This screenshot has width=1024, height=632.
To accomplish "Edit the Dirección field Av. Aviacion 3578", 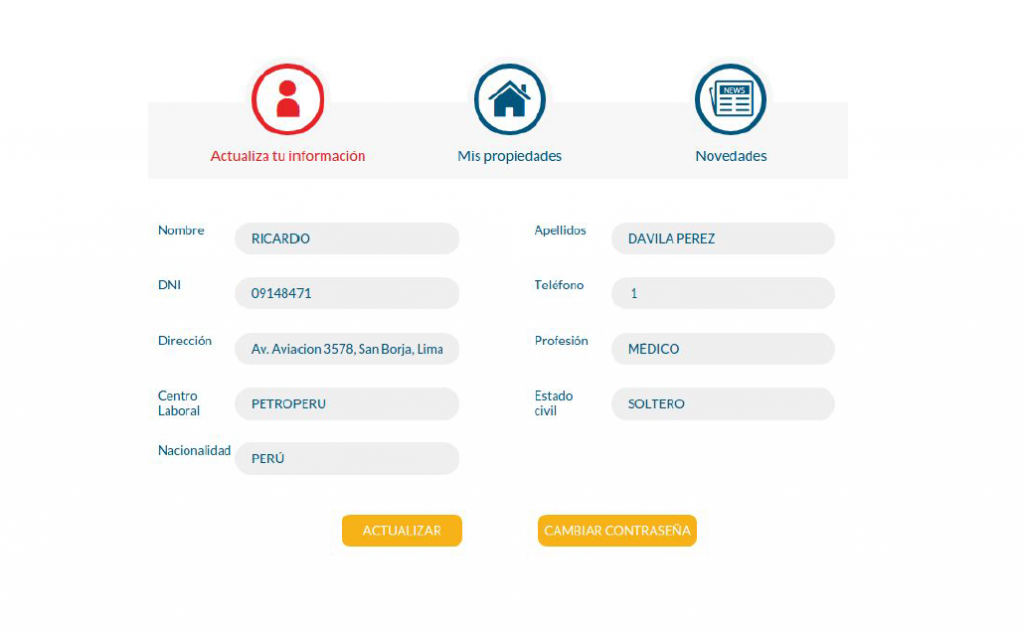I will click(347, 349).
